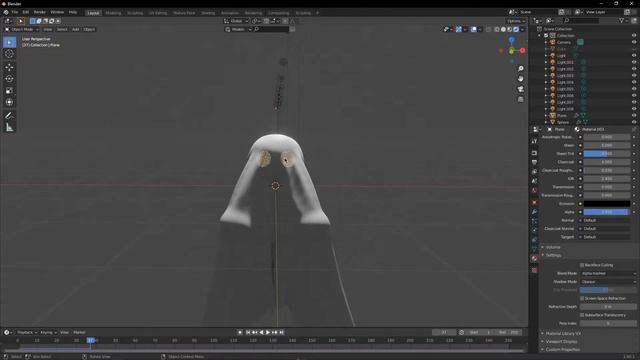Expand the Volume panel
This screenshot has width=640, height=360.
(553, 247)
